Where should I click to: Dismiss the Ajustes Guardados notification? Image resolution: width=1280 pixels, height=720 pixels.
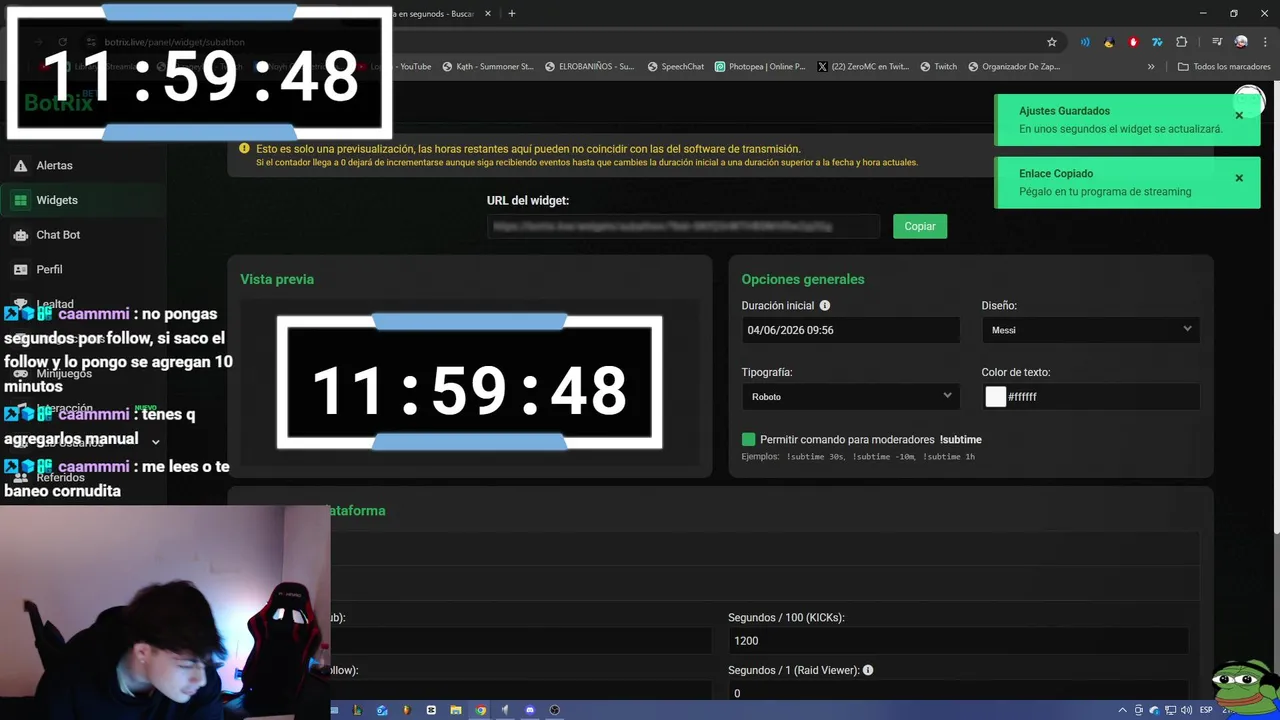pyautogui.click(x=1239, y=115)
